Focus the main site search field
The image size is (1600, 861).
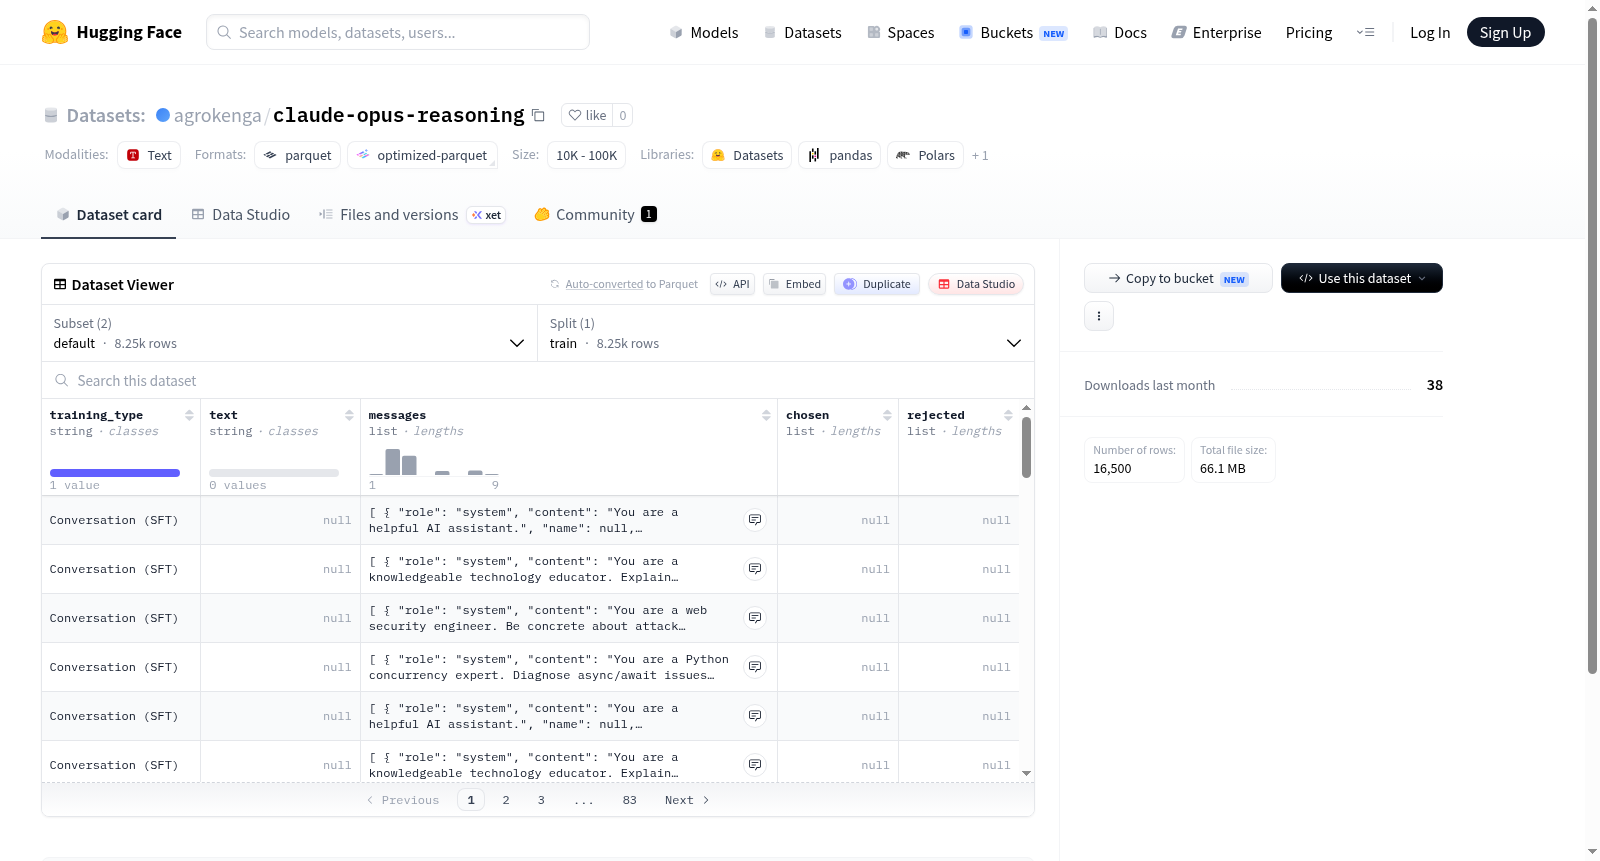(398, 32)
